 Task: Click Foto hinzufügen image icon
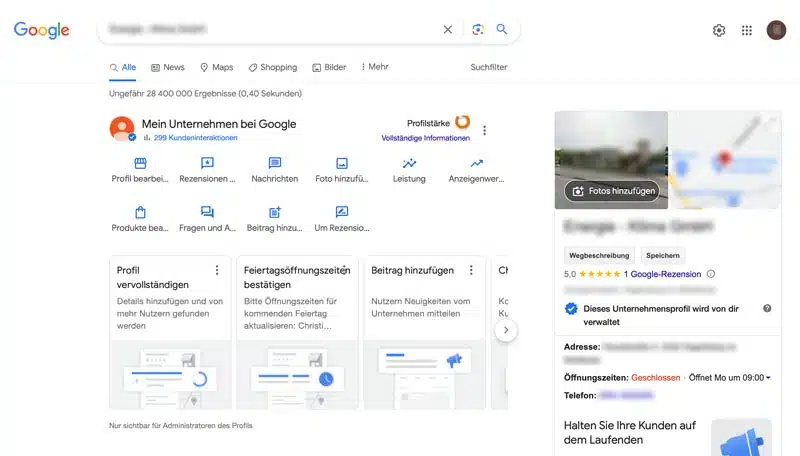342,163
